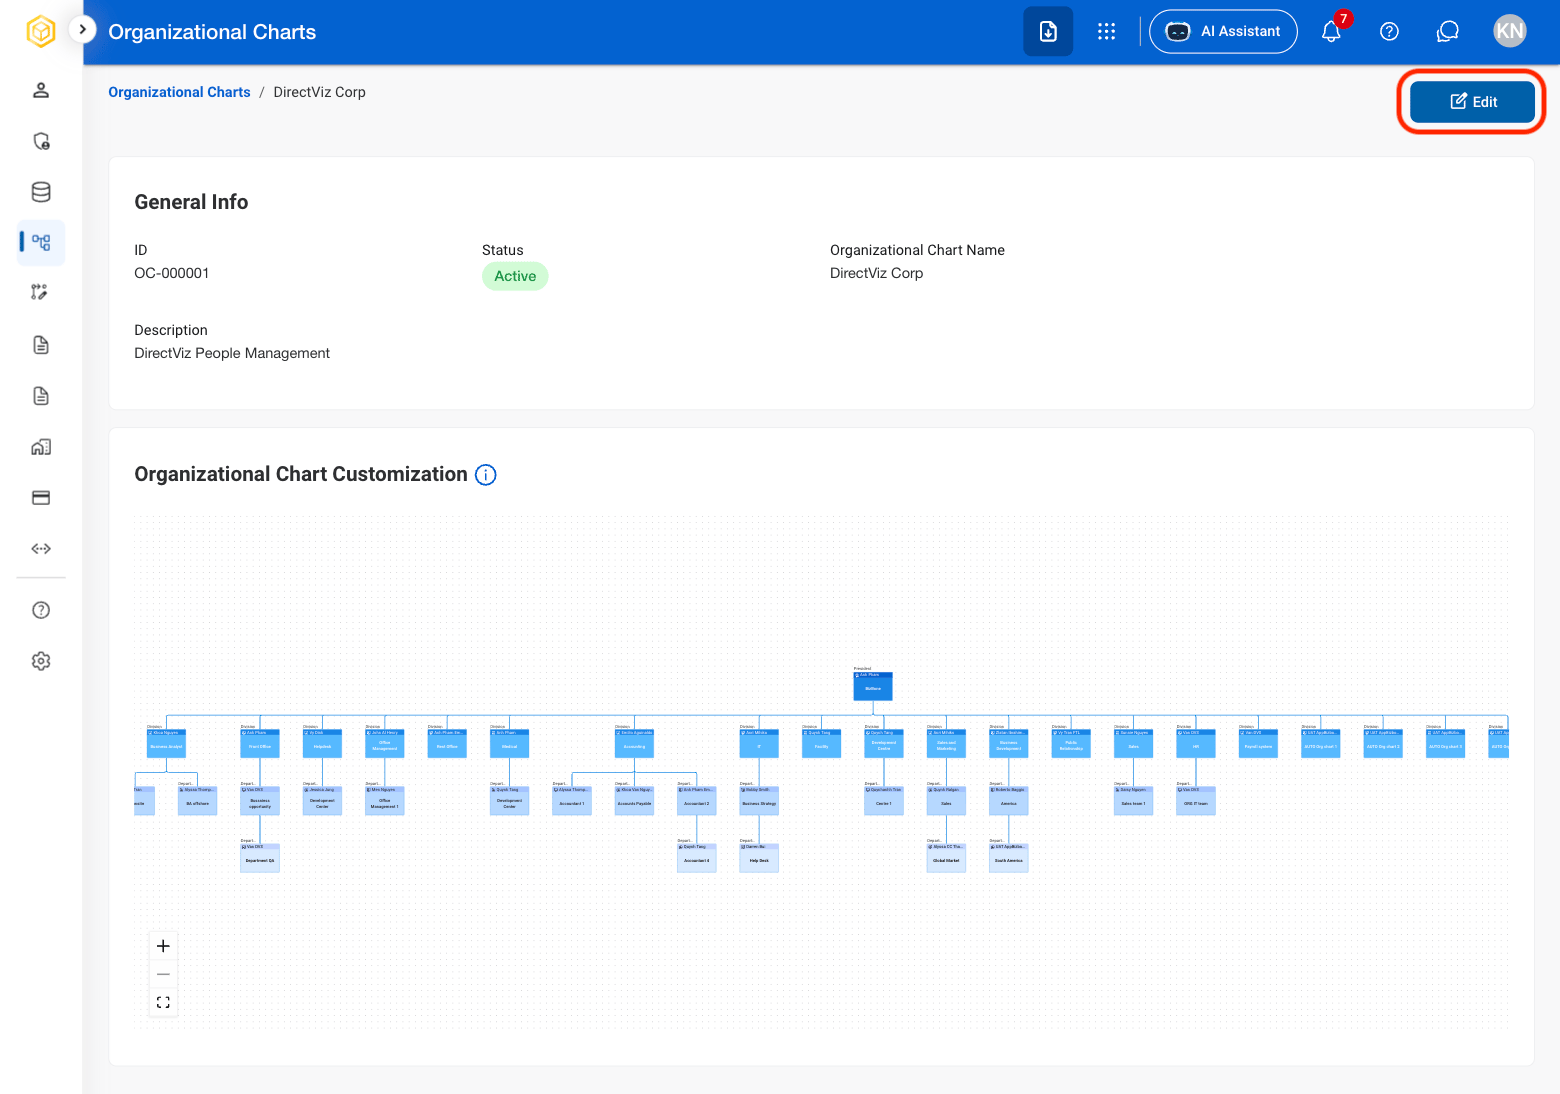Select the Payroll system division node

(x=1258, y=743)
